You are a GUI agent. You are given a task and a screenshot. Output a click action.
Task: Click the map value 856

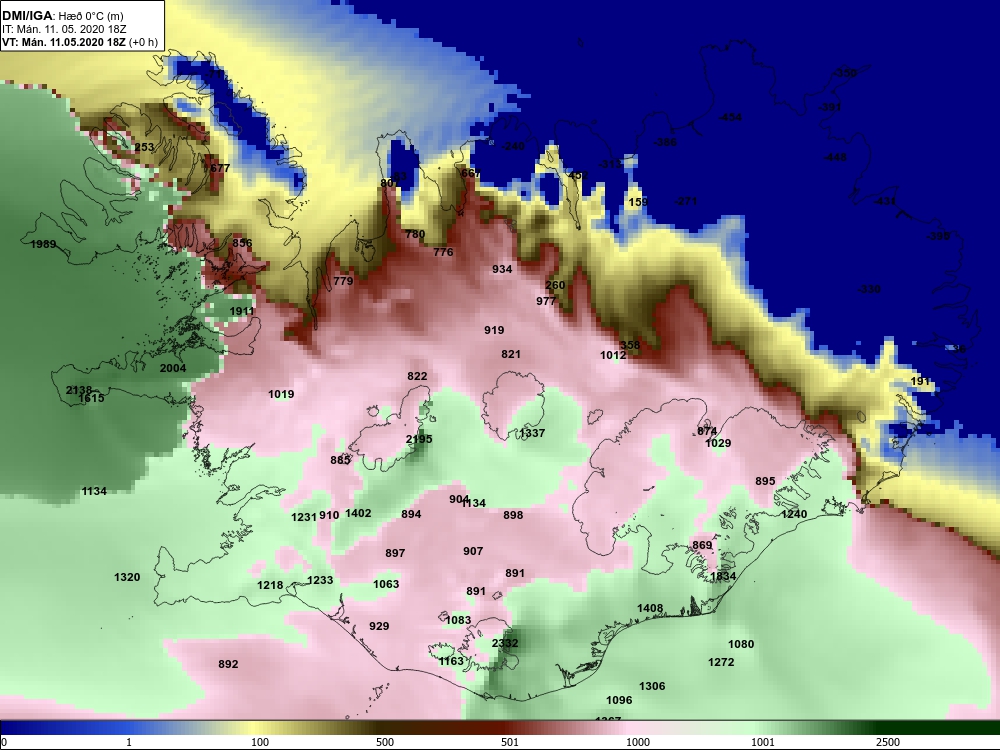242,243
